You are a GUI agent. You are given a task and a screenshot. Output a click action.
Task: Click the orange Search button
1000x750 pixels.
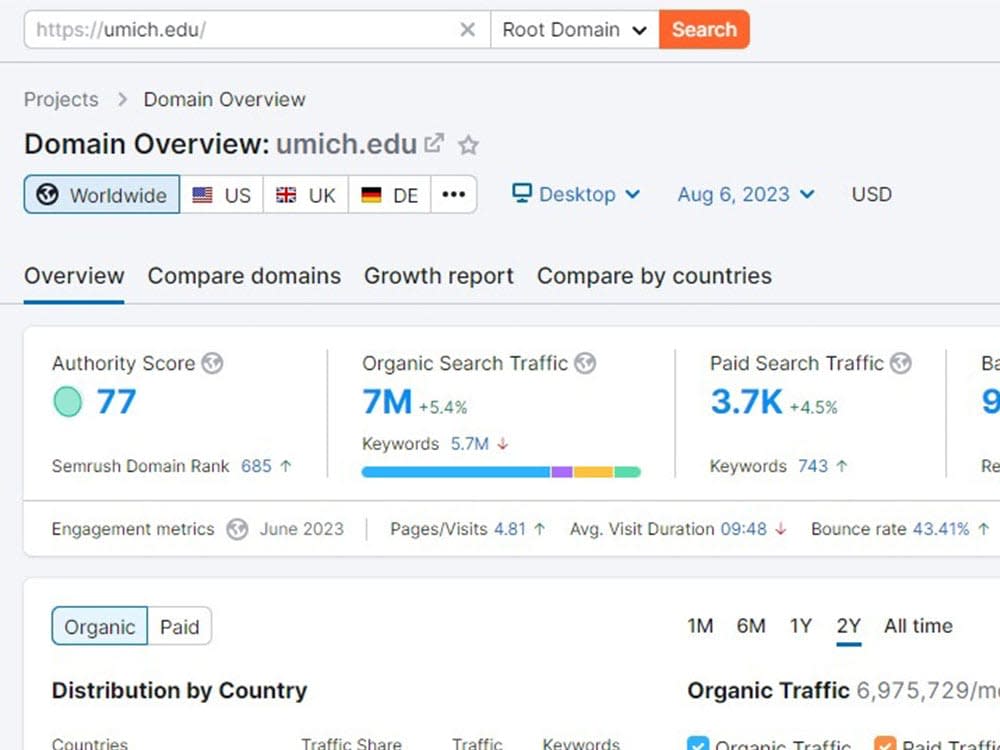coord(704,29)
